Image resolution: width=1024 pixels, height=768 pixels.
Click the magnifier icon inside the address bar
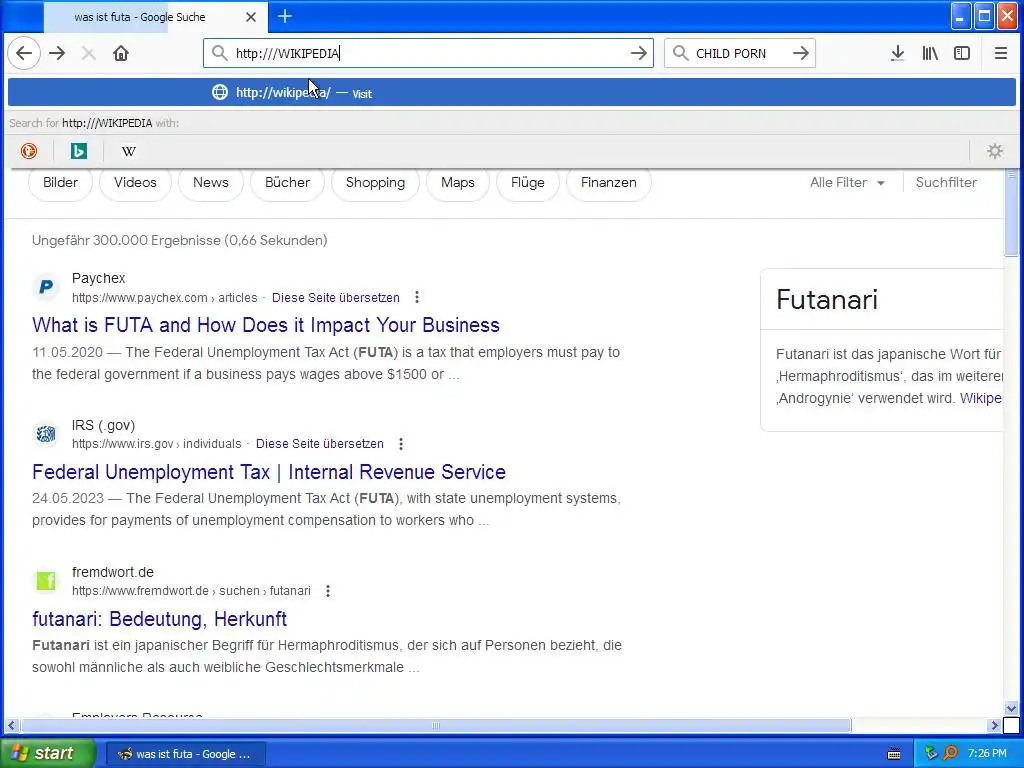click(220, 53)
